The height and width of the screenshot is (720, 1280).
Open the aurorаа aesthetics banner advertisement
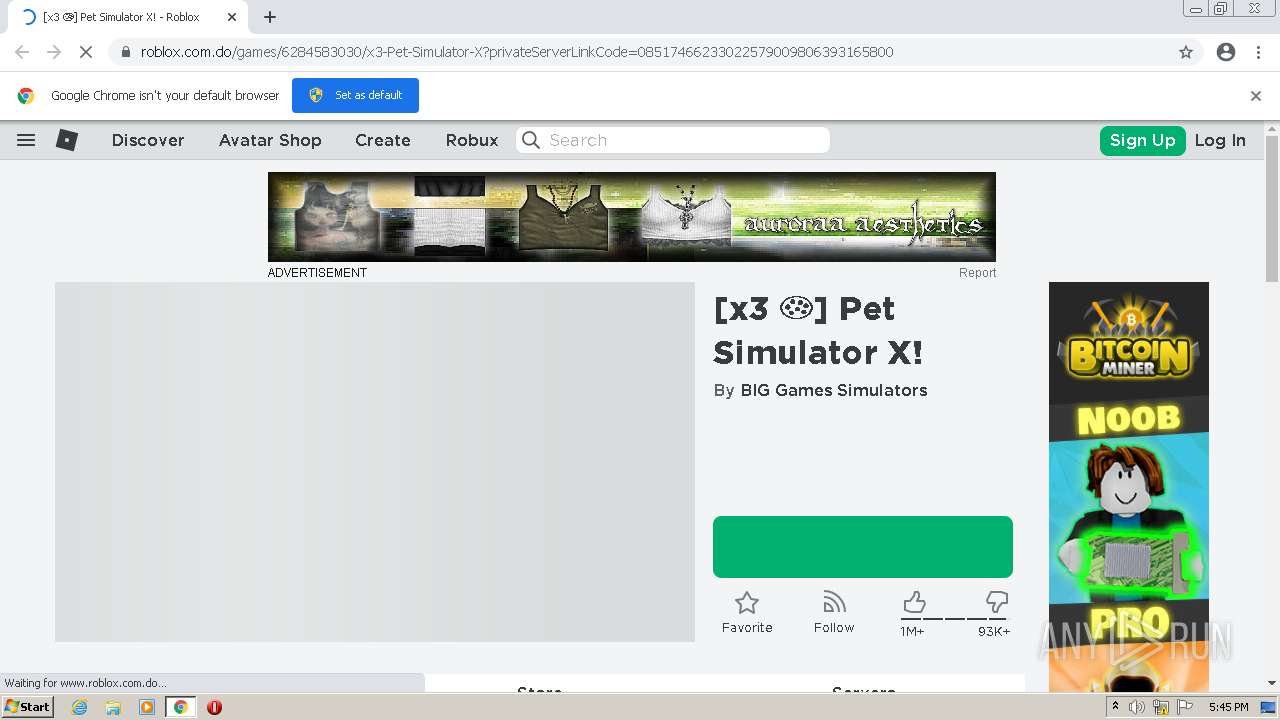click(x=632, y=217)
